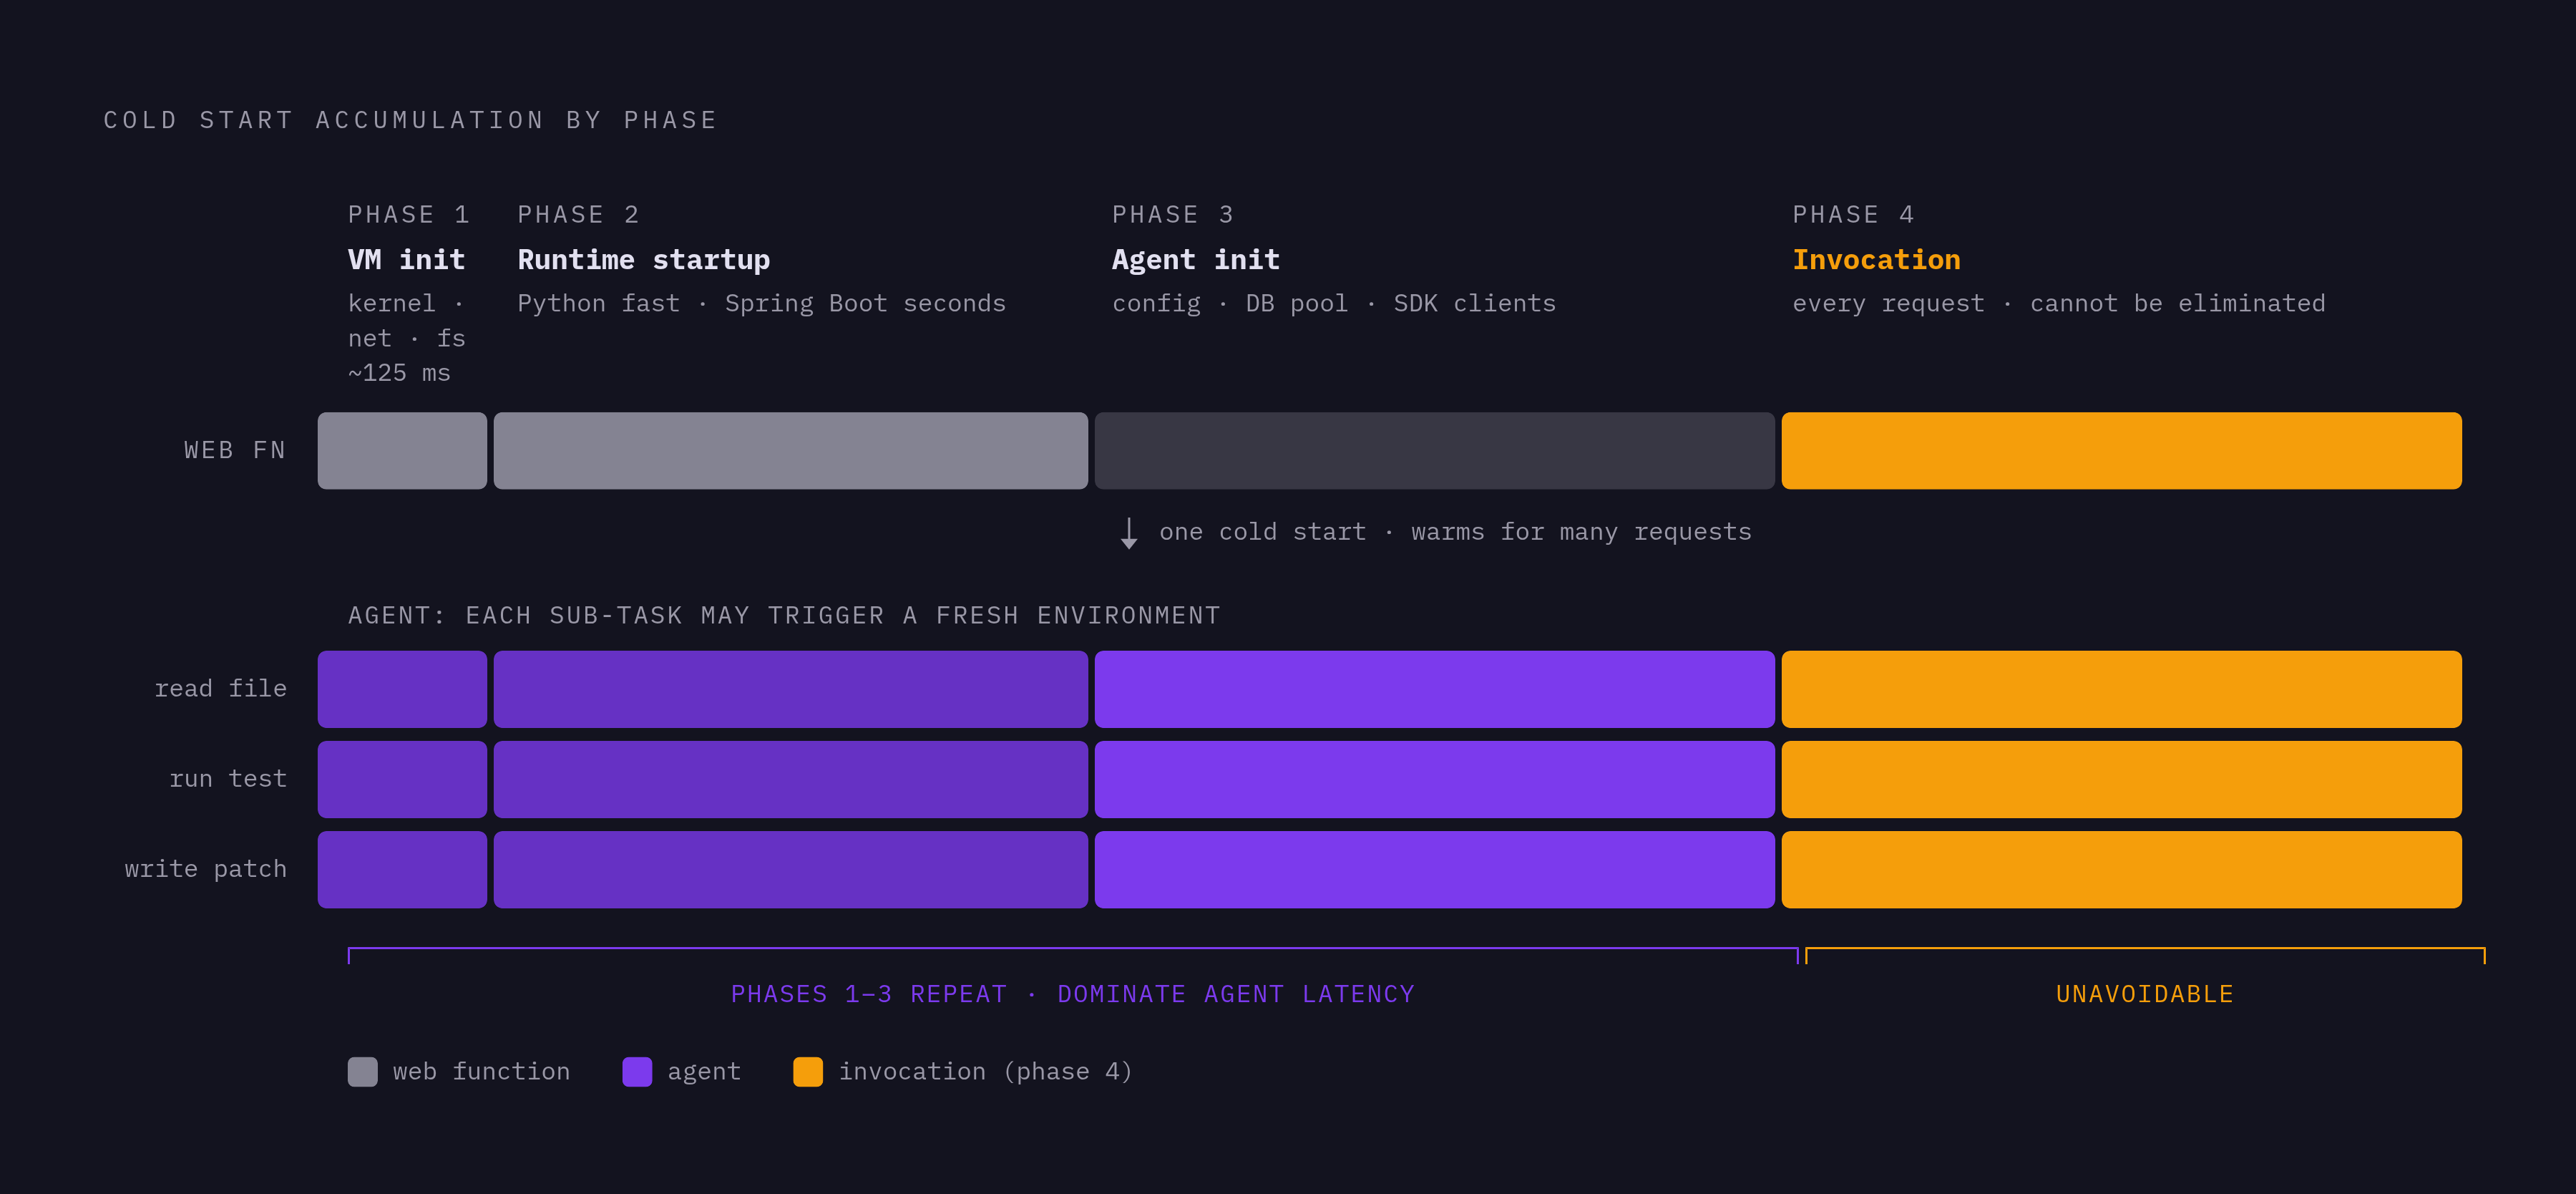Click the orange invocation legend swatch

[x=808, y=1071]
